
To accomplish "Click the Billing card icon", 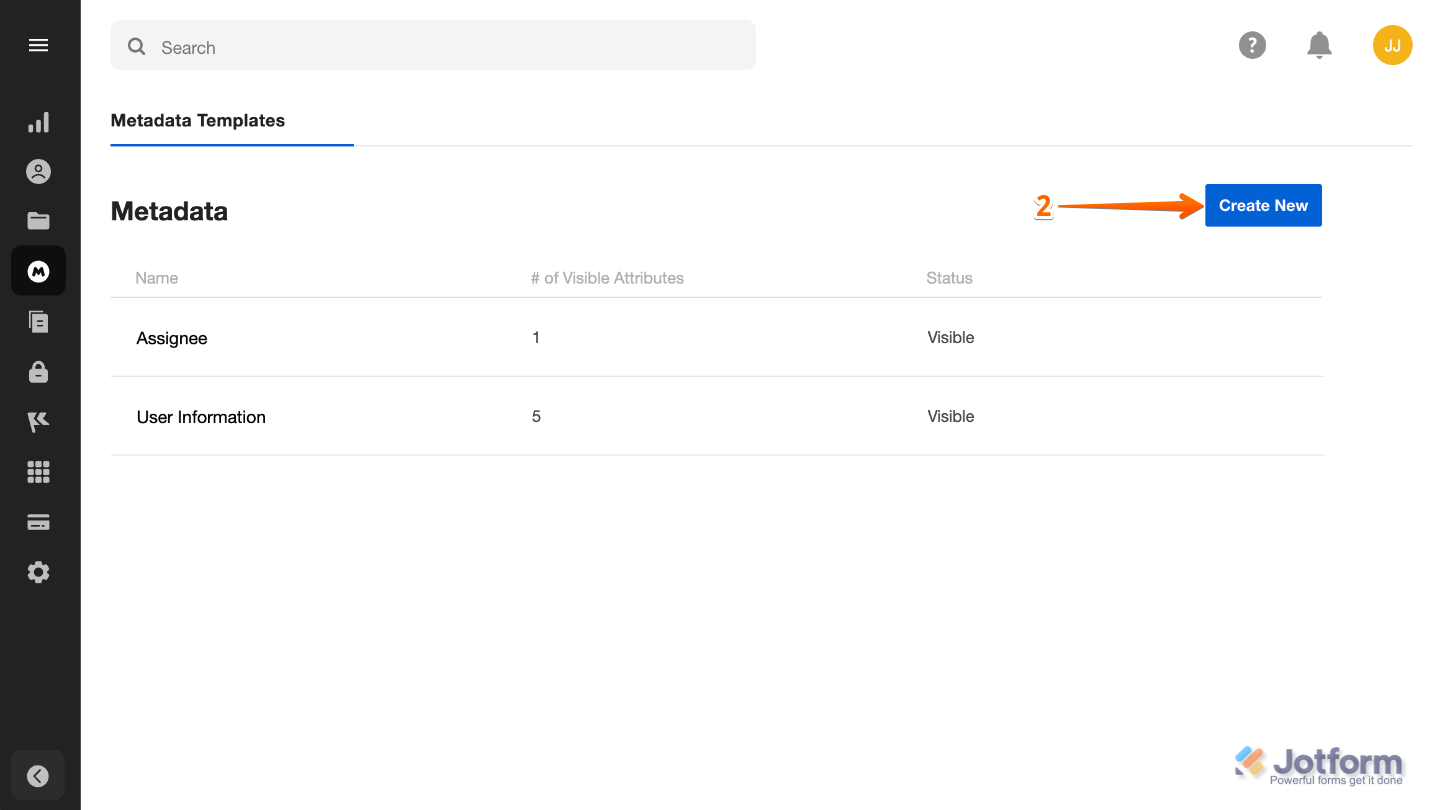I will (38, 521).
